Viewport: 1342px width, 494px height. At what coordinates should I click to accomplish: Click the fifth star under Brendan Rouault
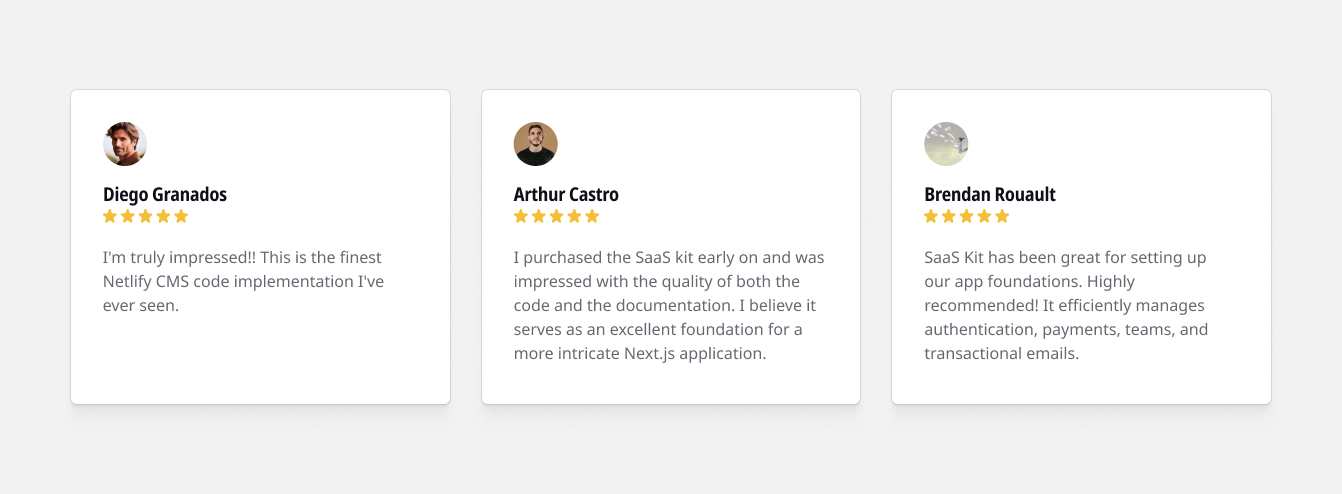coord(1002,216)
